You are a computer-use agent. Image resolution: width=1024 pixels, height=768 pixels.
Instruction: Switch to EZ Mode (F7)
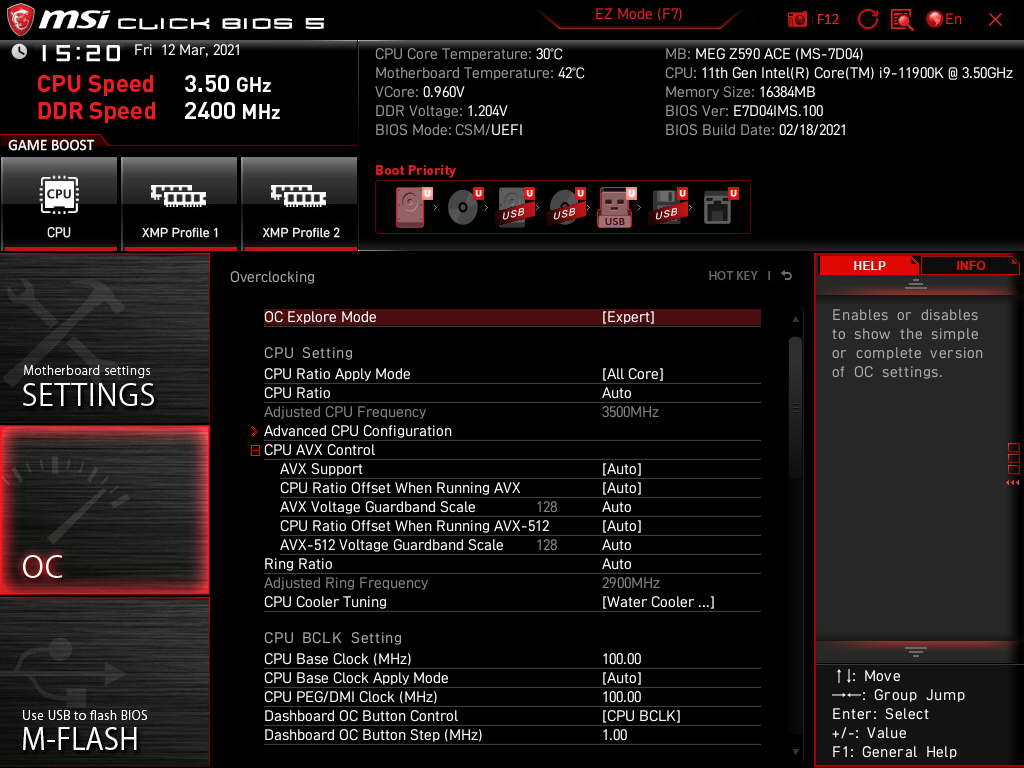click(639, 14)
